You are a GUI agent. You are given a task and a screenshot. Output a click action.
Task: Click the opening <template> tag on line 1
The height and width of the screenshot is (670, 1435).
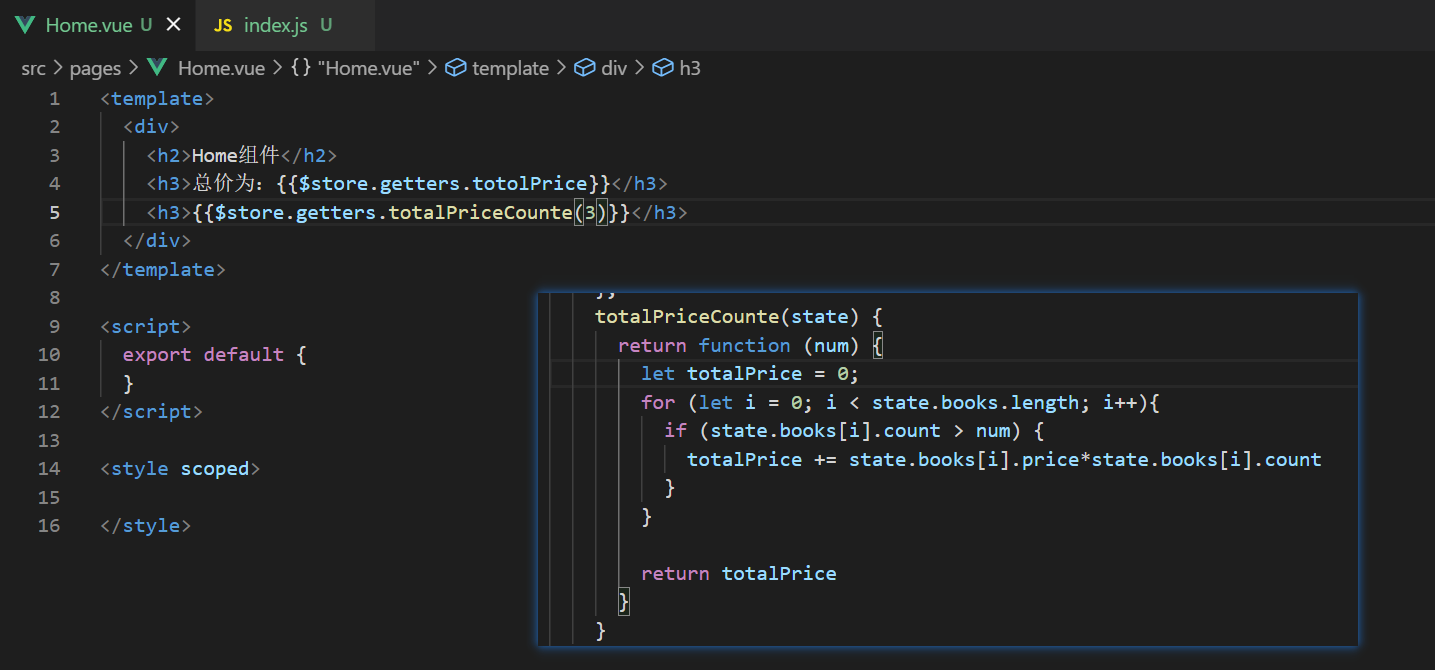pos(157,98)
